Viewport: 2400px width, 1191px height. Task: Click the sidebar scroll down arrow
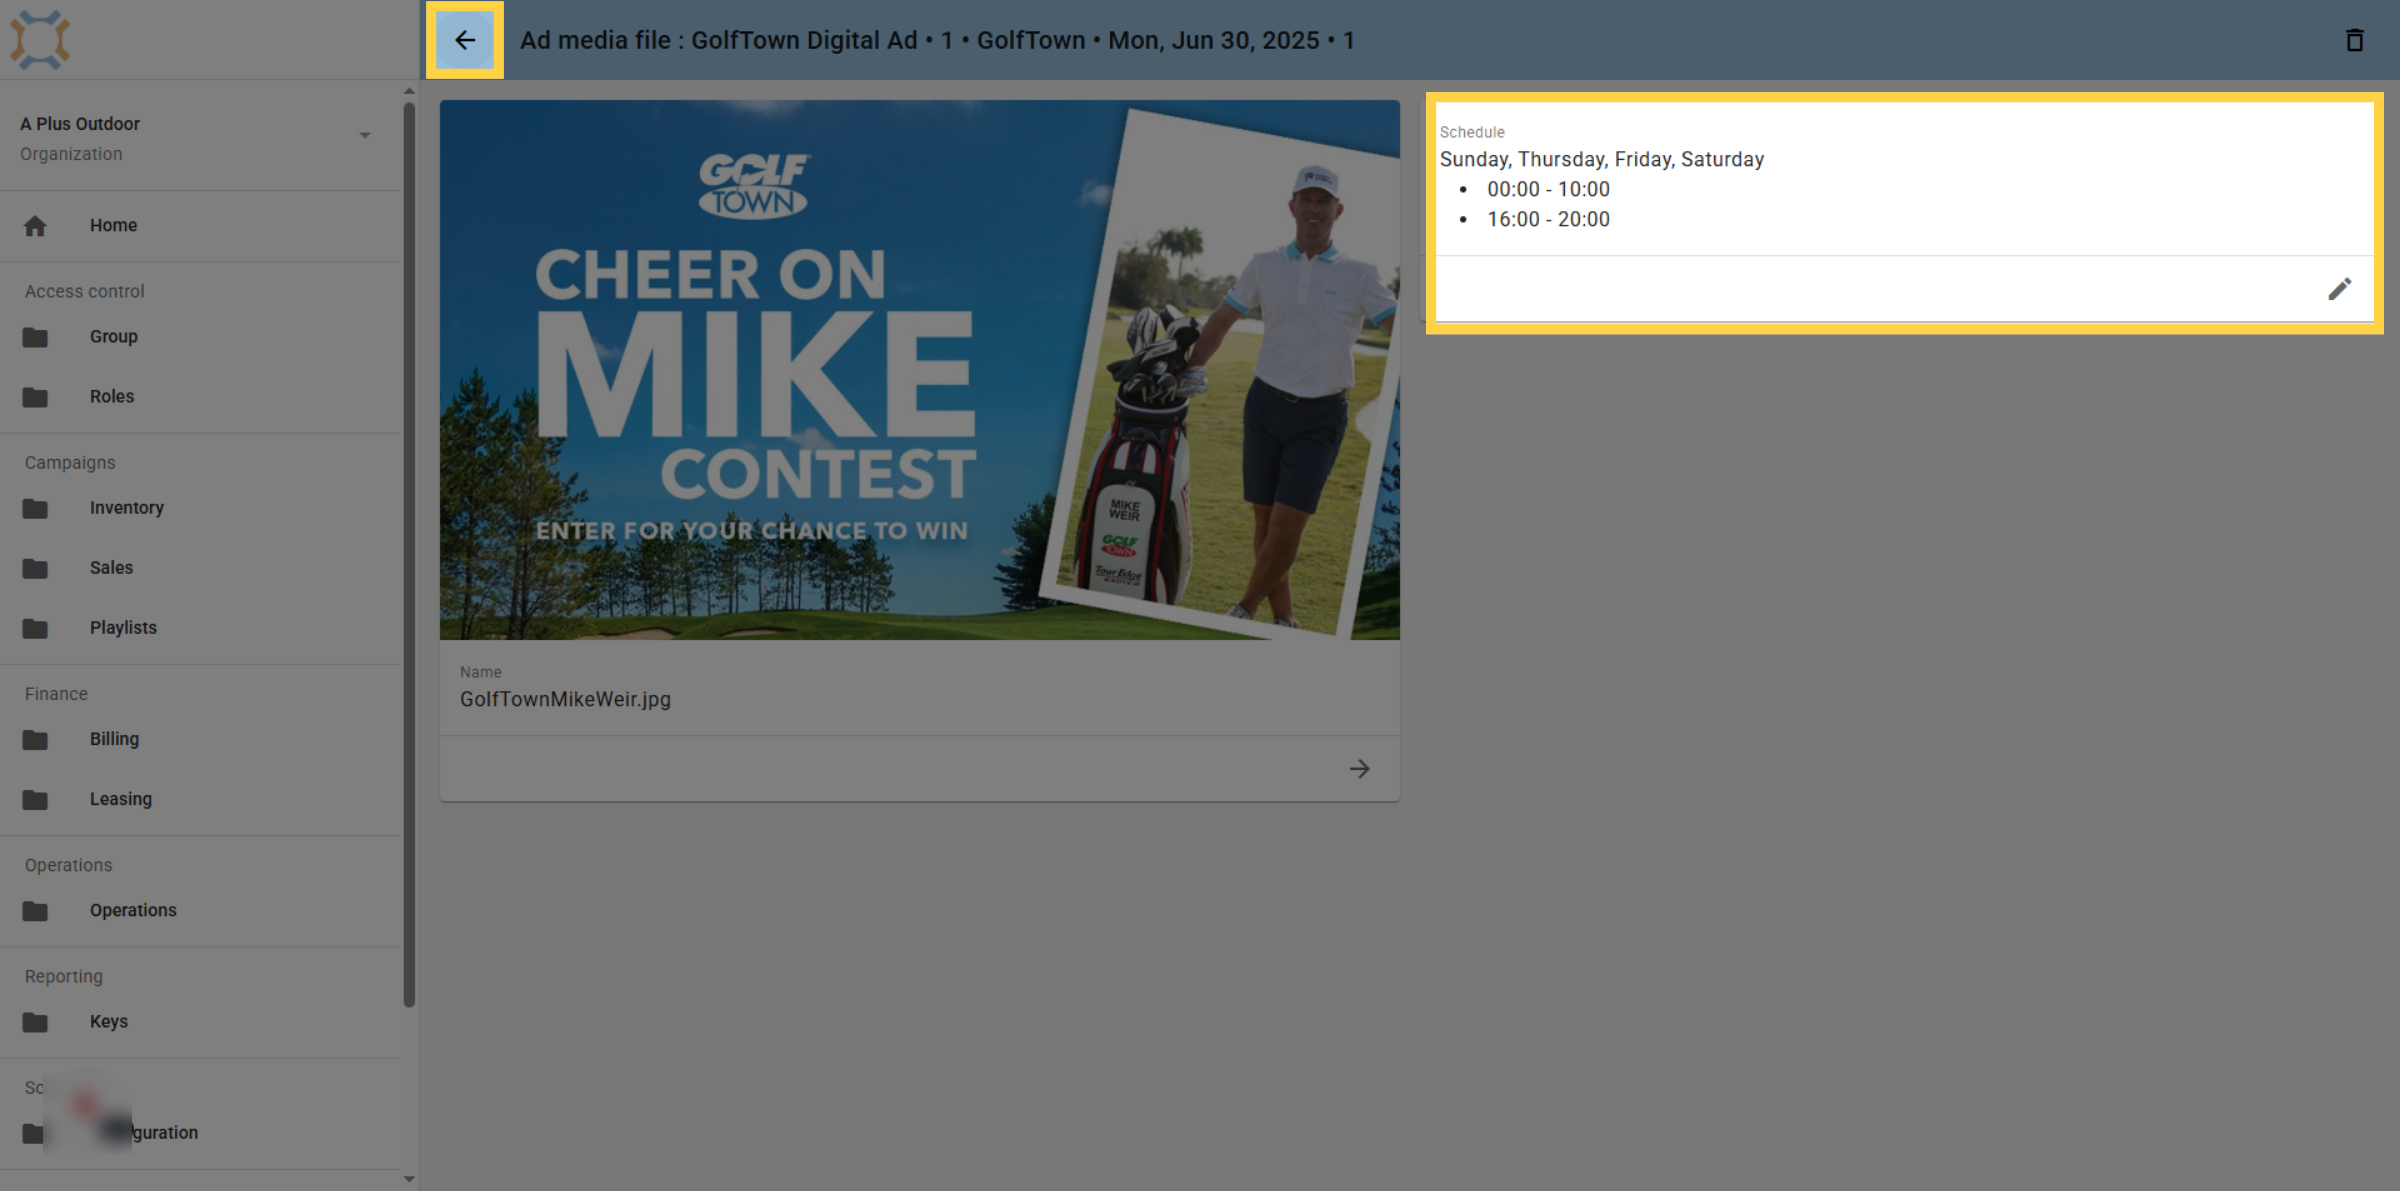tap(409, 1179)
